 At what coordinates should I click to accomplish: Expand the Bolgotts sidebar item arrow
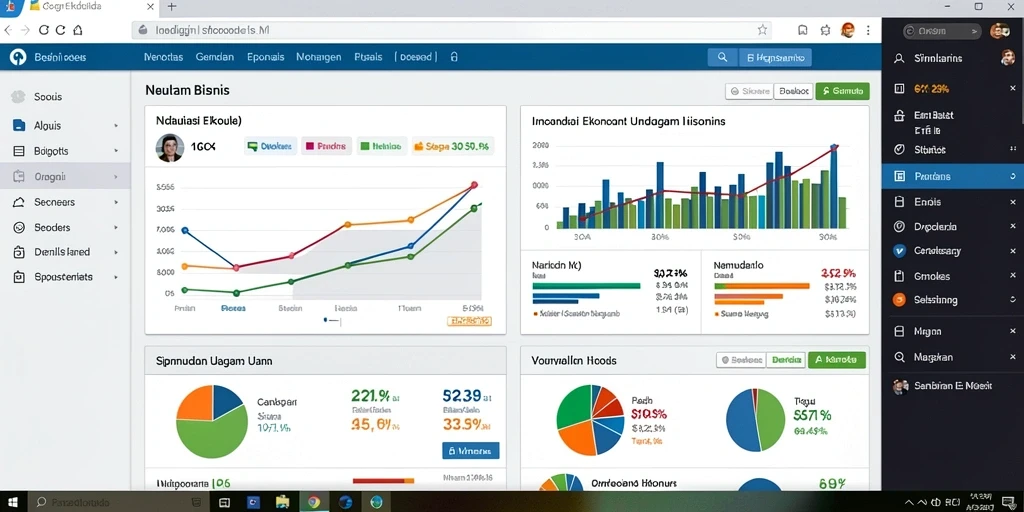(x=116, y=151)
